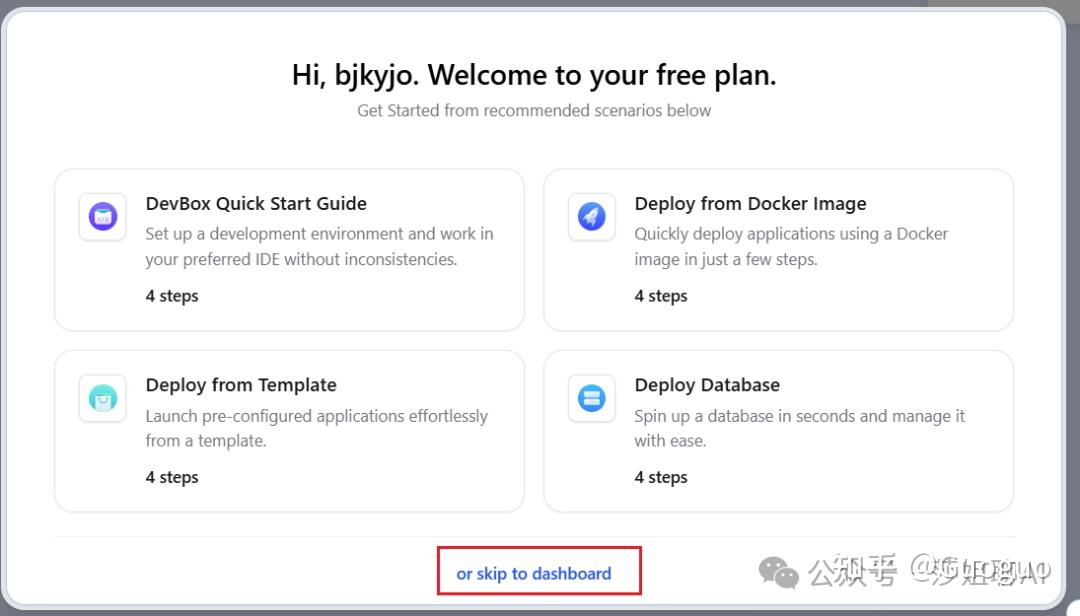This screenshot has width=1080, height=616.
Task: Skip to dashboard via the link
Action: [534, 574]
